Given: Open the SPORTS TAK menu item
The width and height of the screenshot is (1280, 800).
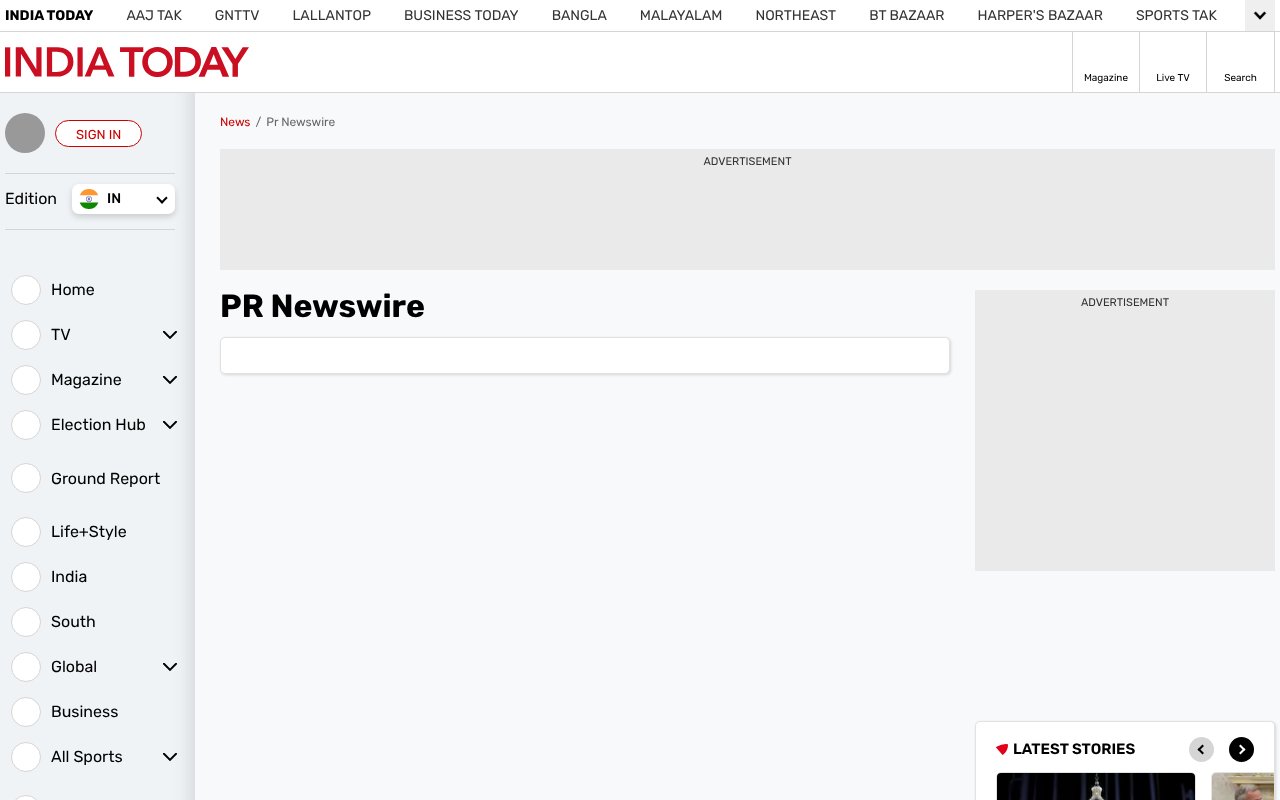Looking at the screenshot, I should pos(1176,15).
